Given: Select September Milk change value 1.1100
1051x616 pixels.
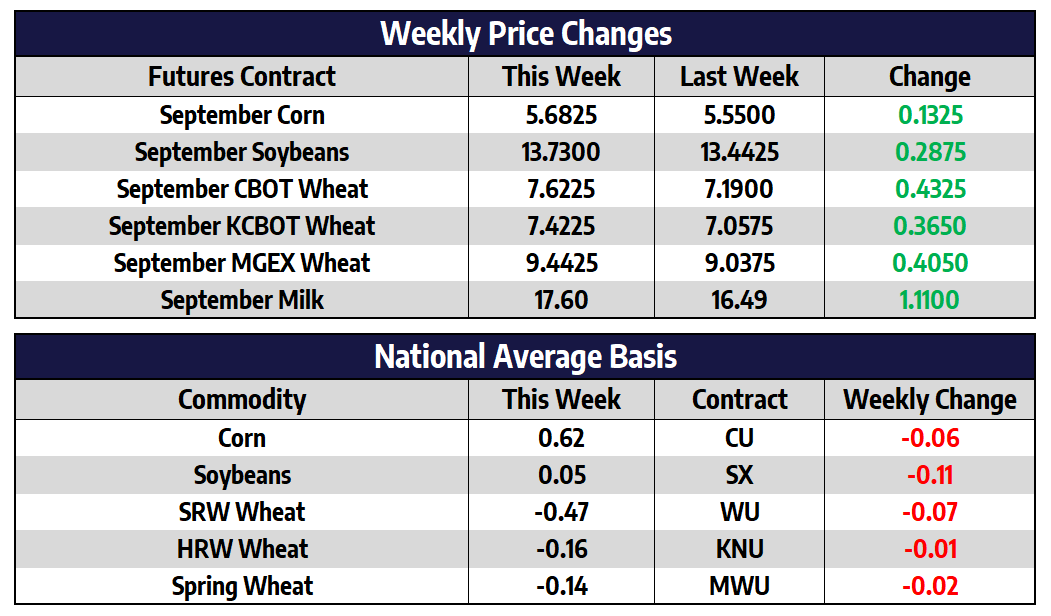Looking at the screenshot, I should (930, 300).
